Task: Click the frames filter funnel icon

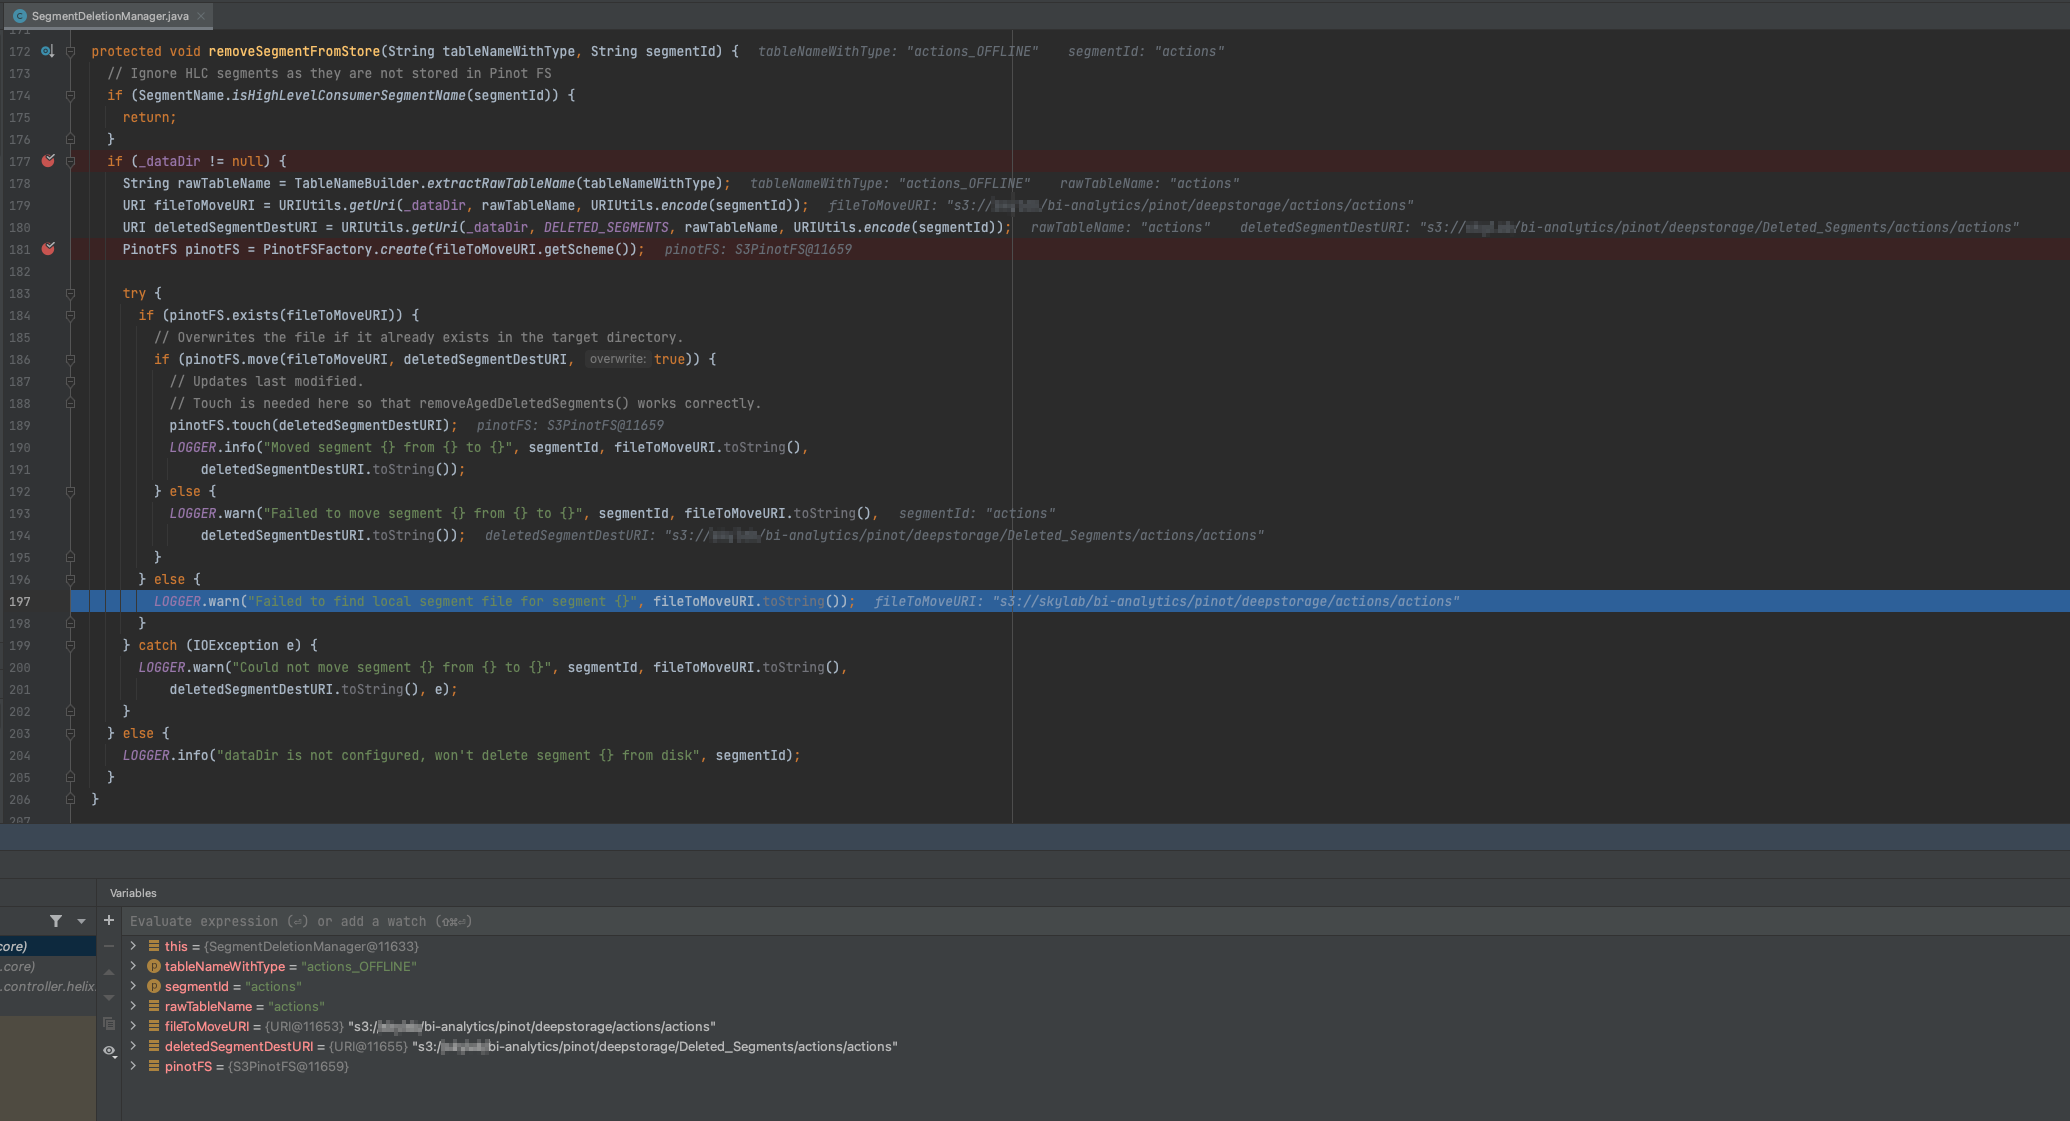Action: 56,921
